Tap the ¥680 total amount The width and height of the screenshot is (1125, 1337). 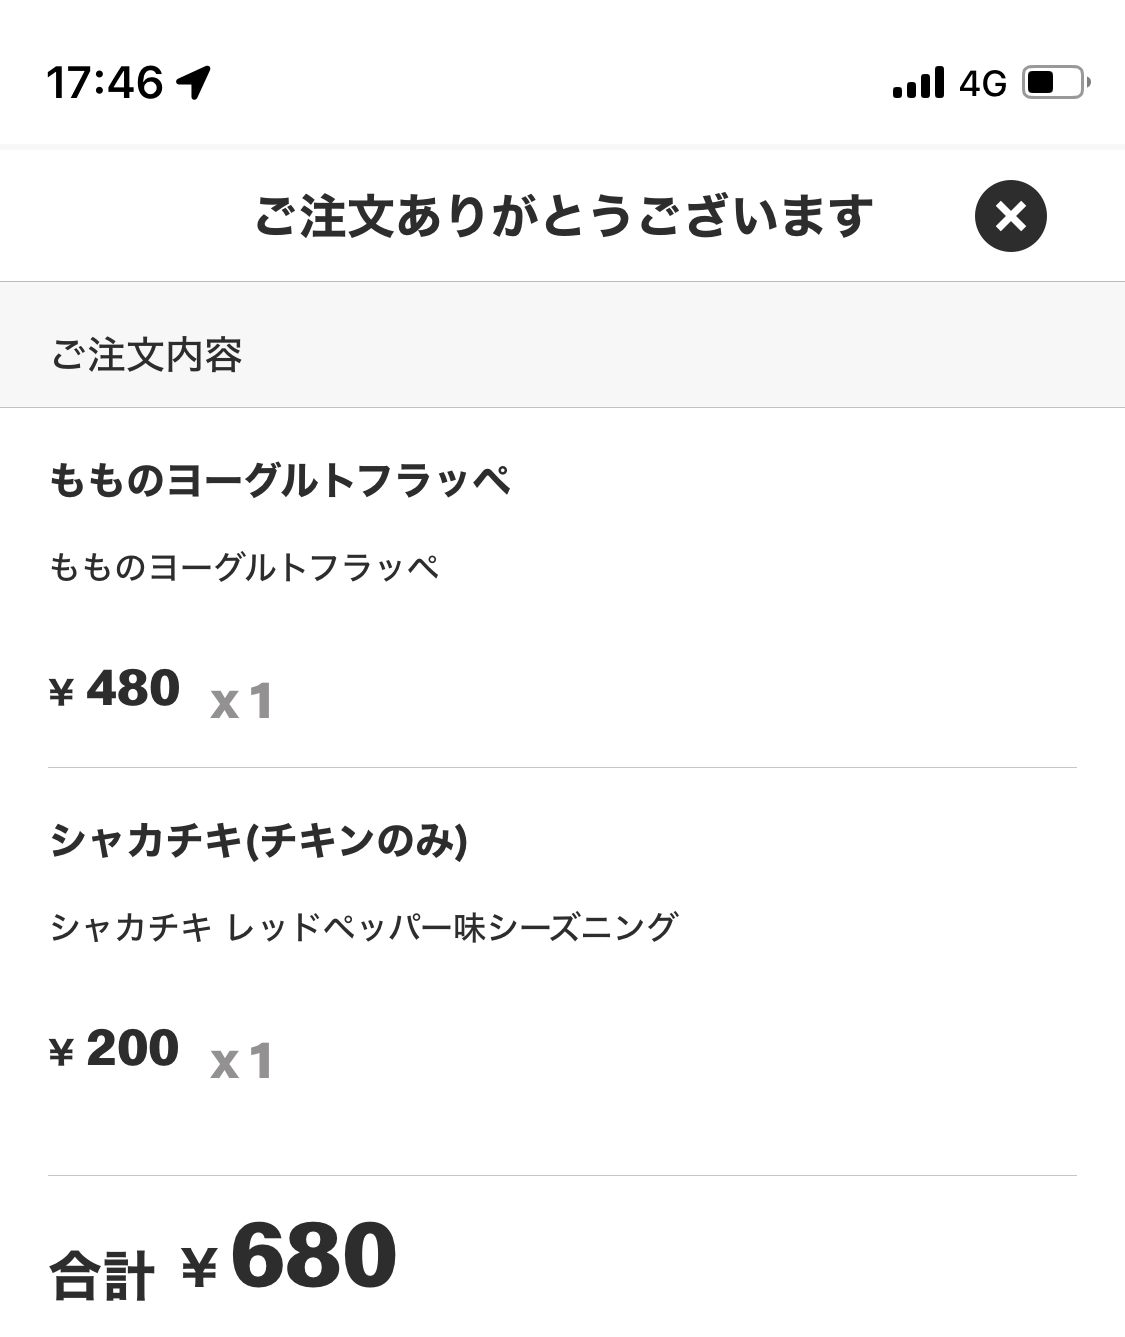click(289, 1256)
